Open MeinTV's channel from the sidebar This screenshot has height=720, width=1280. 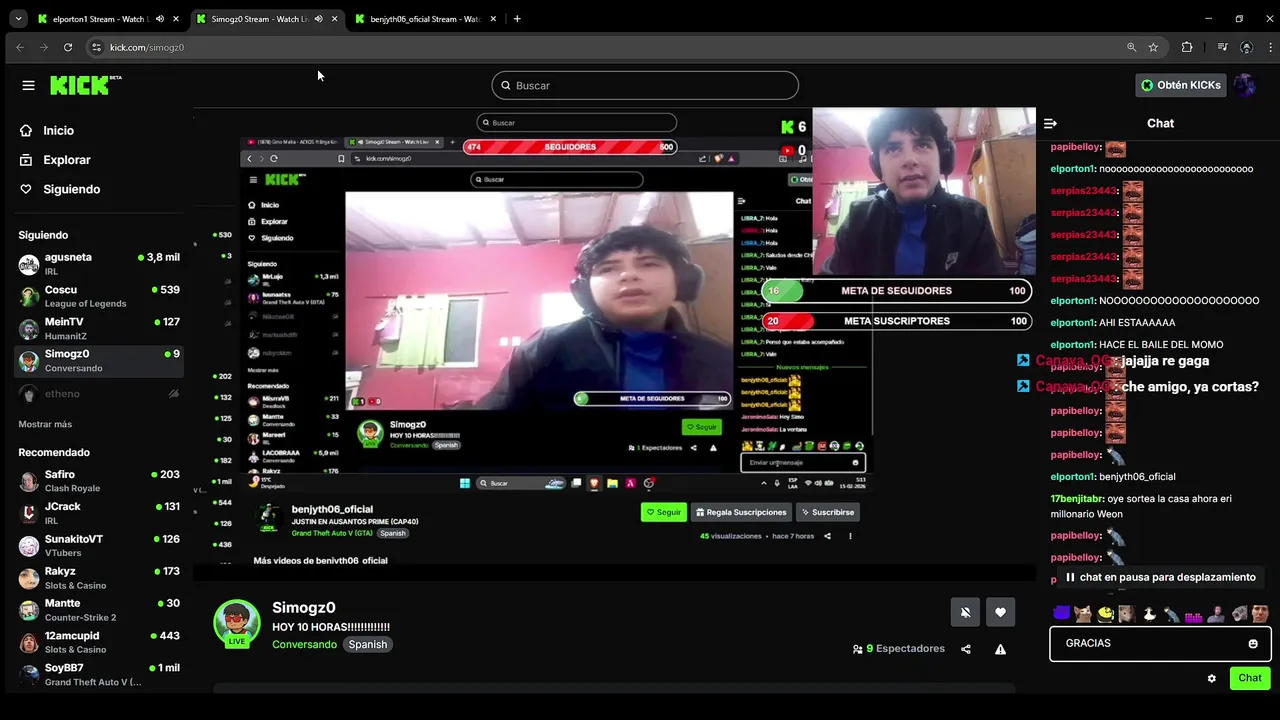tap(98, 328)
